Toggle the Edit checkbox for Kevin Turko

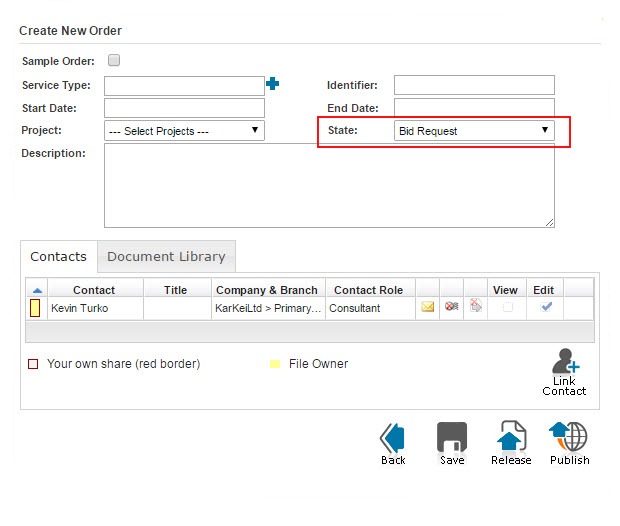coord(546,307)
